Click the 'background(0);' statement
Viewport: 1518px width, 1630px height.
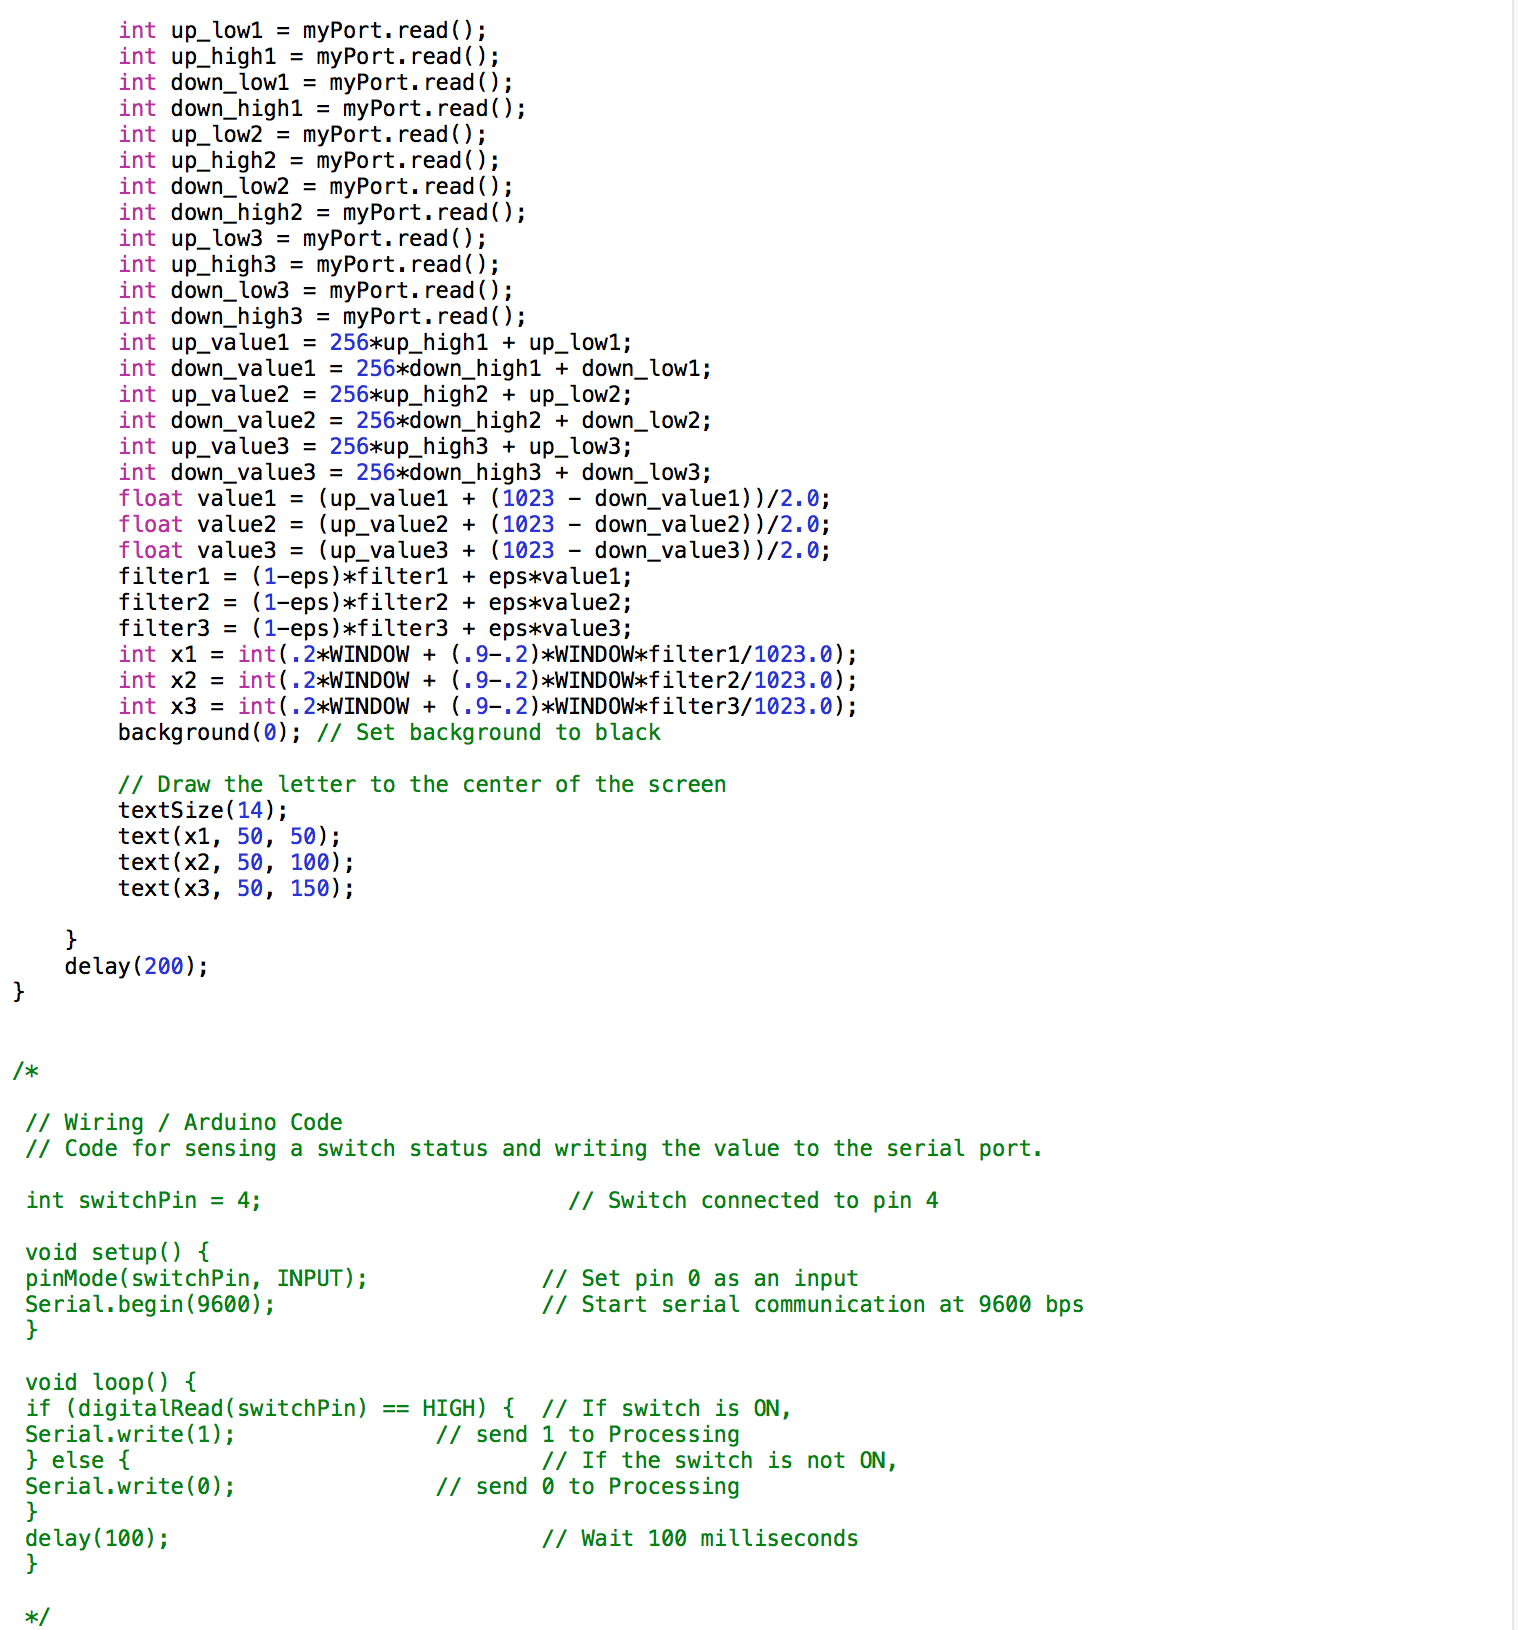(209, 733)
